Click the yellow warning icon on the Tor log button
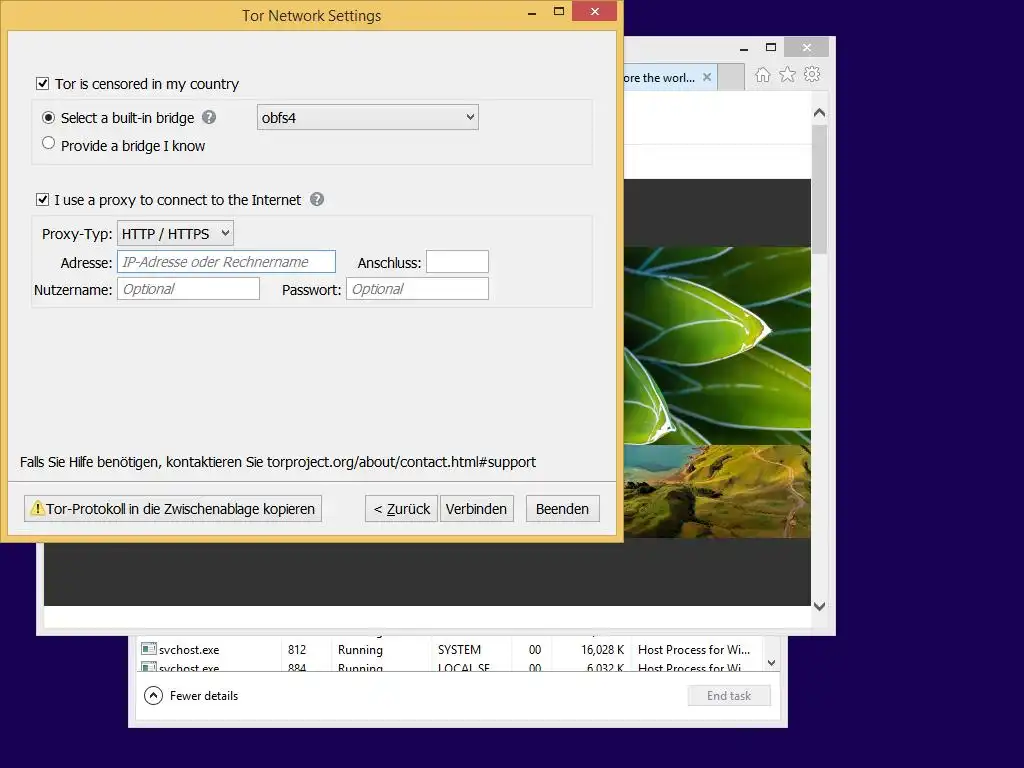This screenshot has width=1024, height=768. tap(37, 508)
